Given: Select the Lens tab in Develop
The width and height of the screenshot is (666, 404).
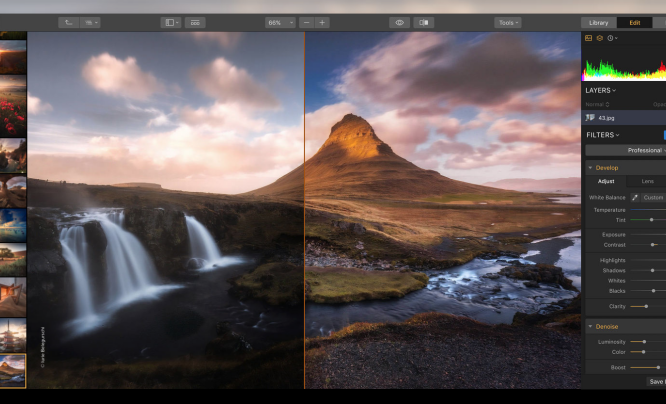Looking at the screenshot, I should tap(647, 181).
